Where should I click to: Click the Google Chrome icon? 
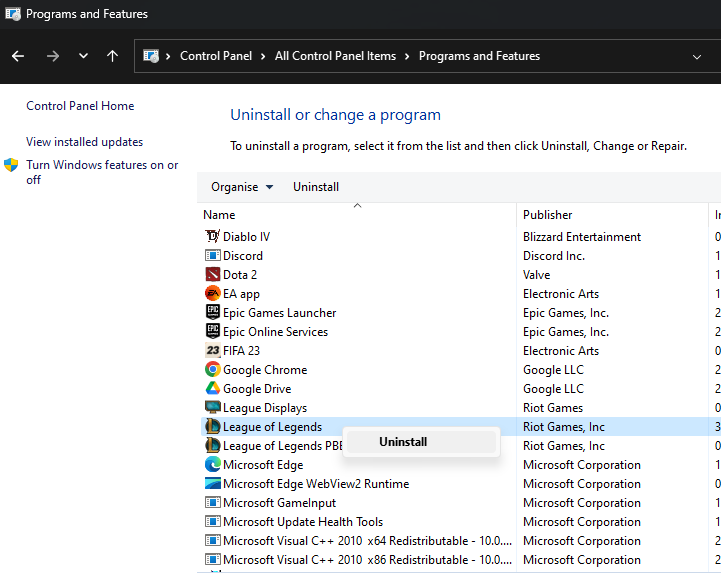[212, 370]
